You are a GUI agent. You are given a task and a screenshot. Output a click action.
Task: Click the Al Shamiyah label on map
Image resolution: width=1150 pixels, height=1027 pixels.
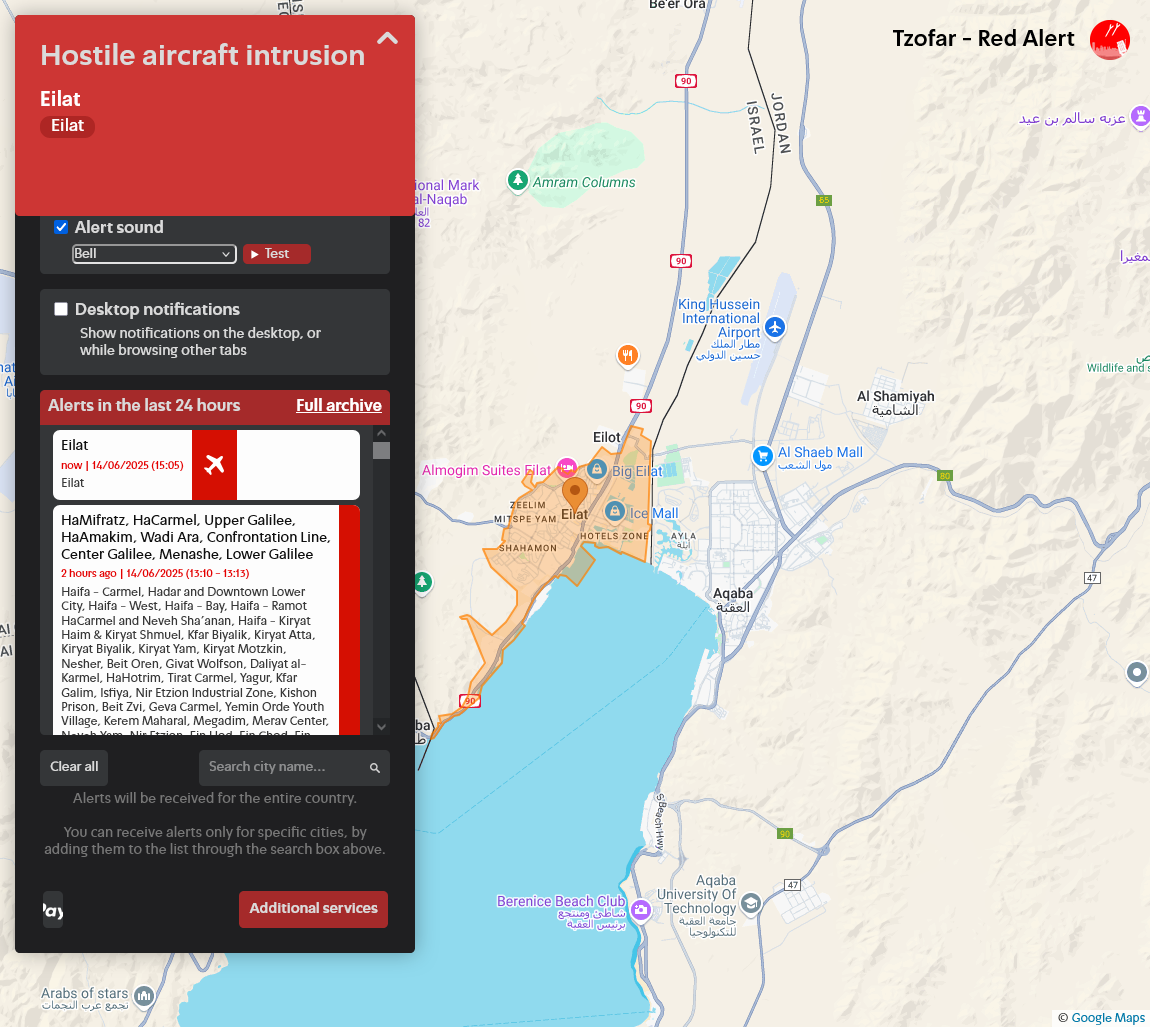coord(896,403)
